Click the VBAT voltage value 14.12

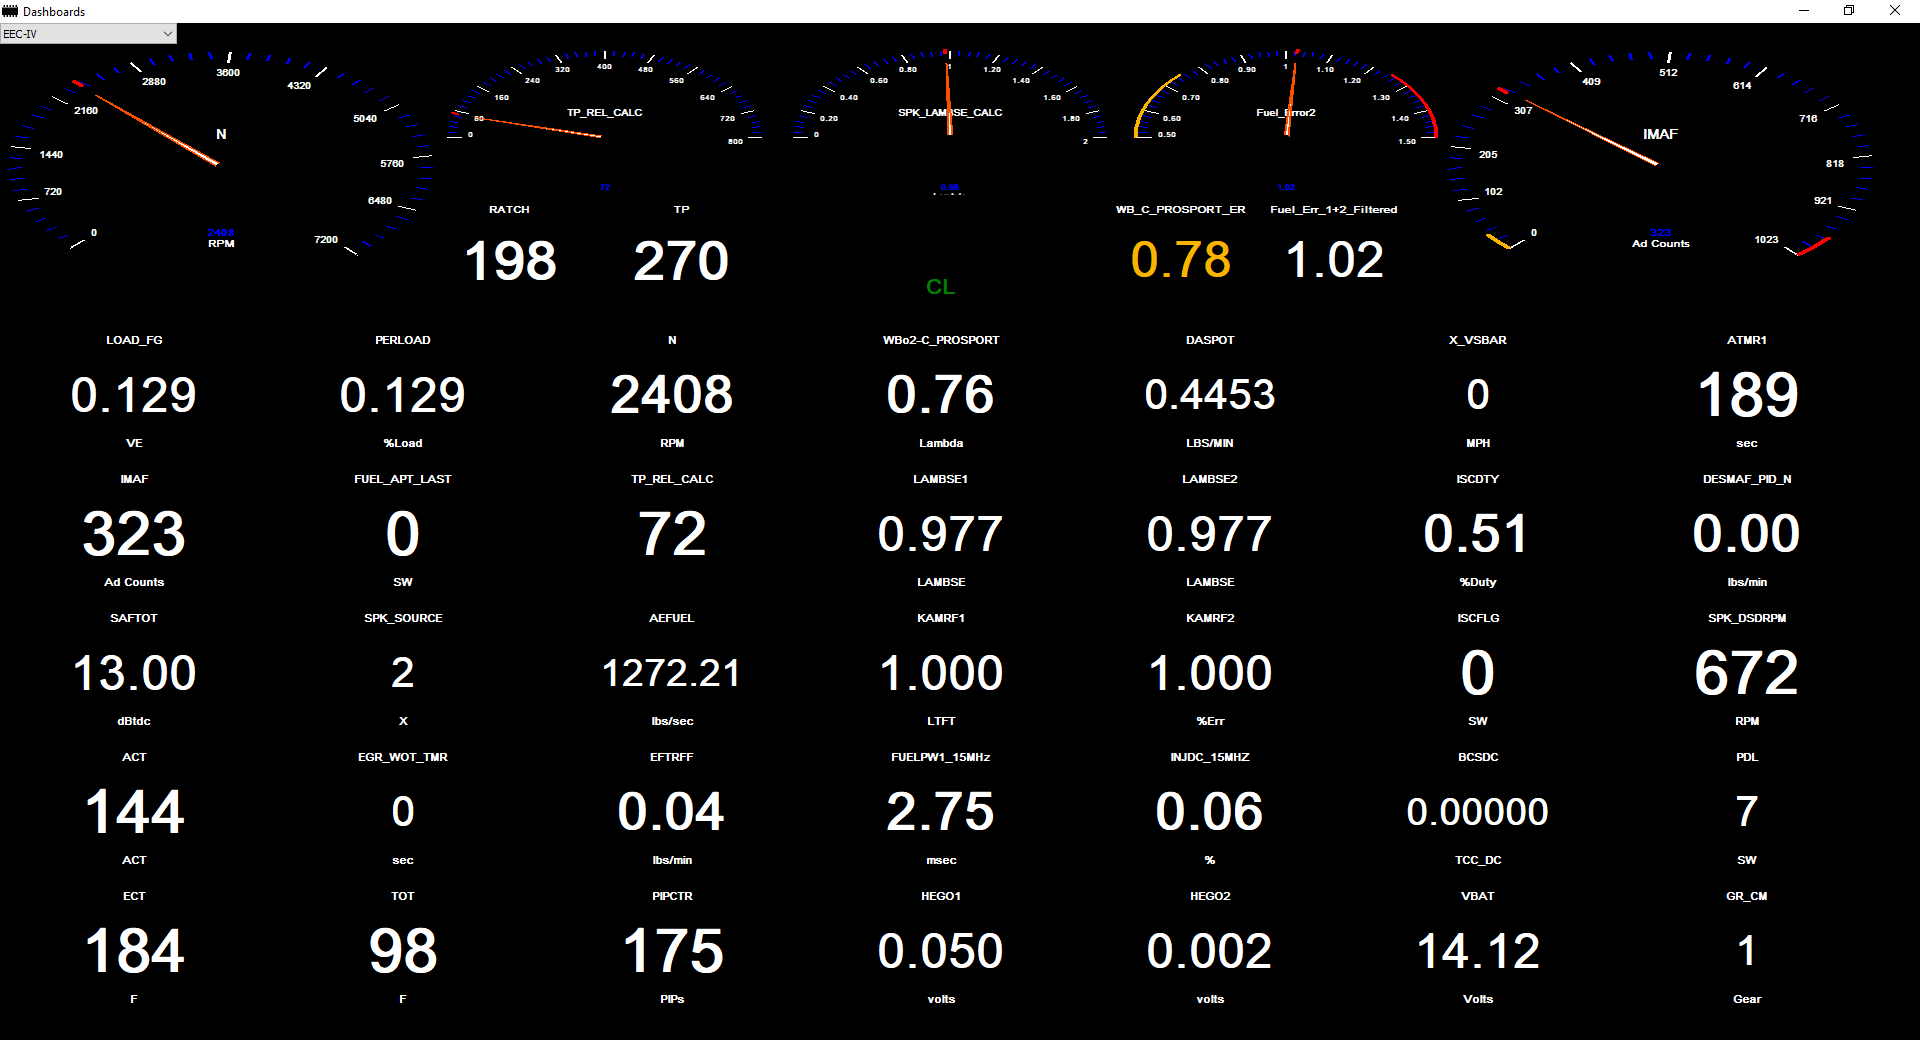pyautogui.click(x=1478, y=951)
